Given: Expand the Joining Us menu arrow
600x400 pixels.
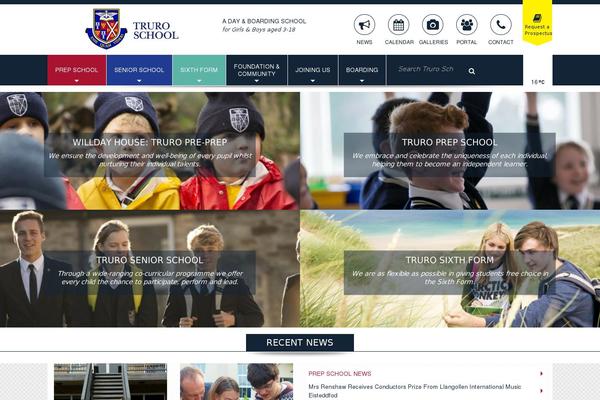Looking at the screenshot, I should [313, 81].
